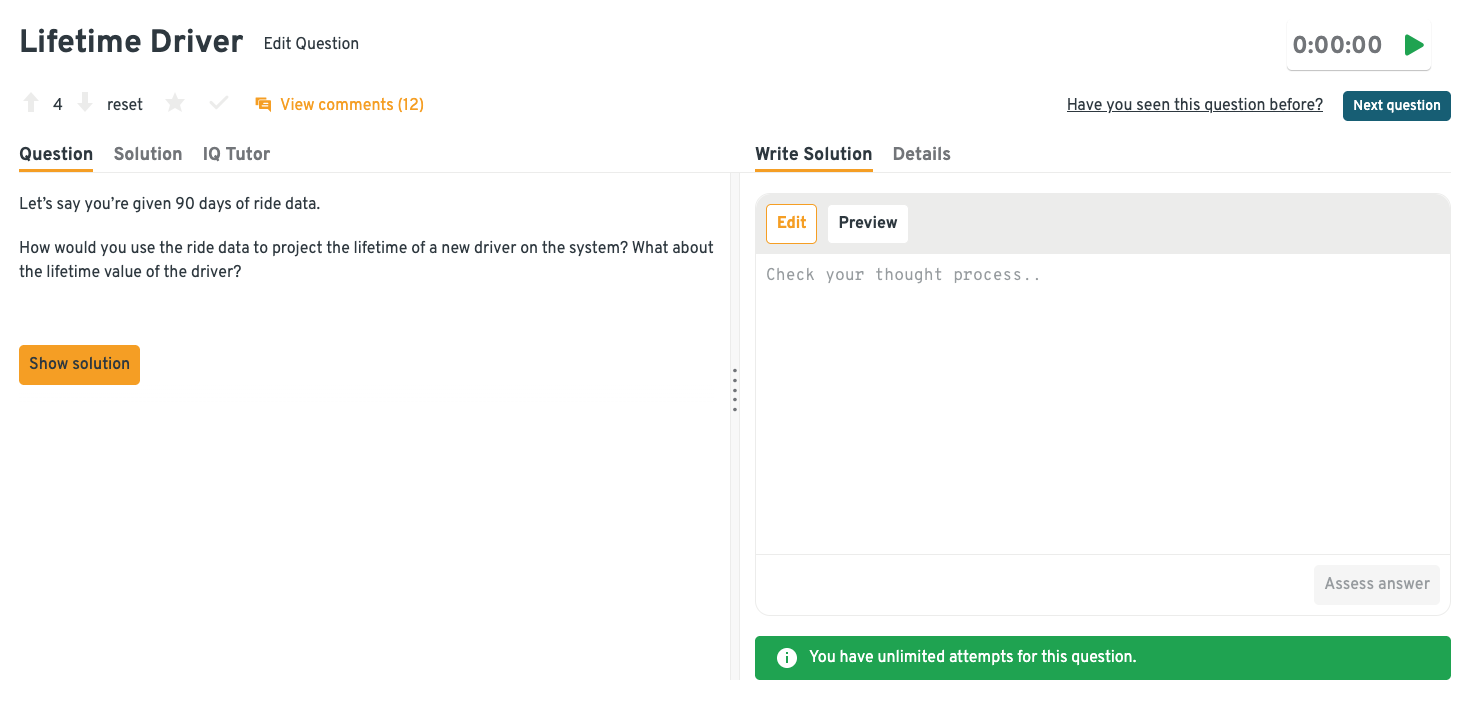Open the IQ Tutor tab

point(236,154)
